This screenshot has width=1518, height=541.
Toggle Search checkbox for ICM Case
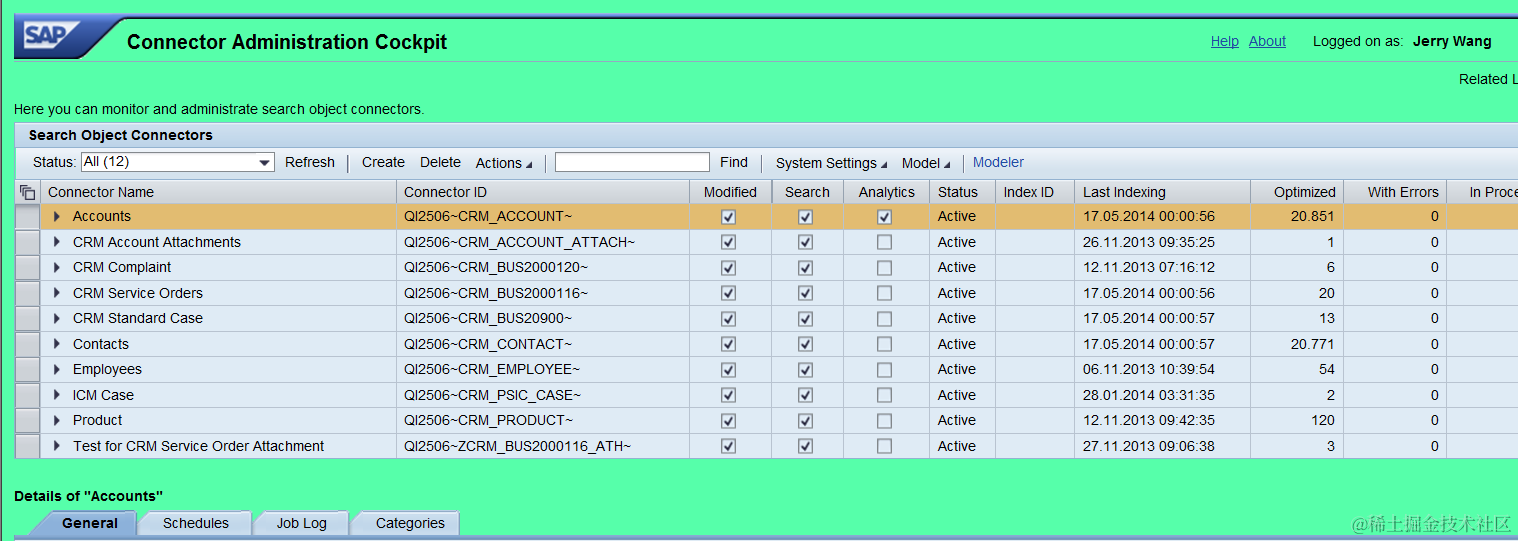pyautogui.click(x=805, y=395)
